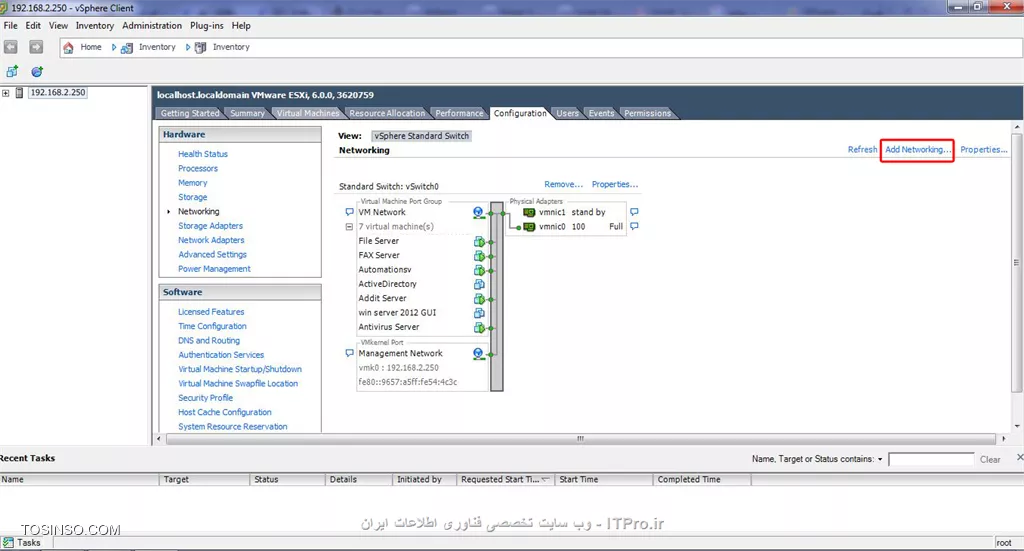Viewport: 1024px width, 551px height.
Task: Click the back navigation arrow icon
Action: (x=10, y=47)
